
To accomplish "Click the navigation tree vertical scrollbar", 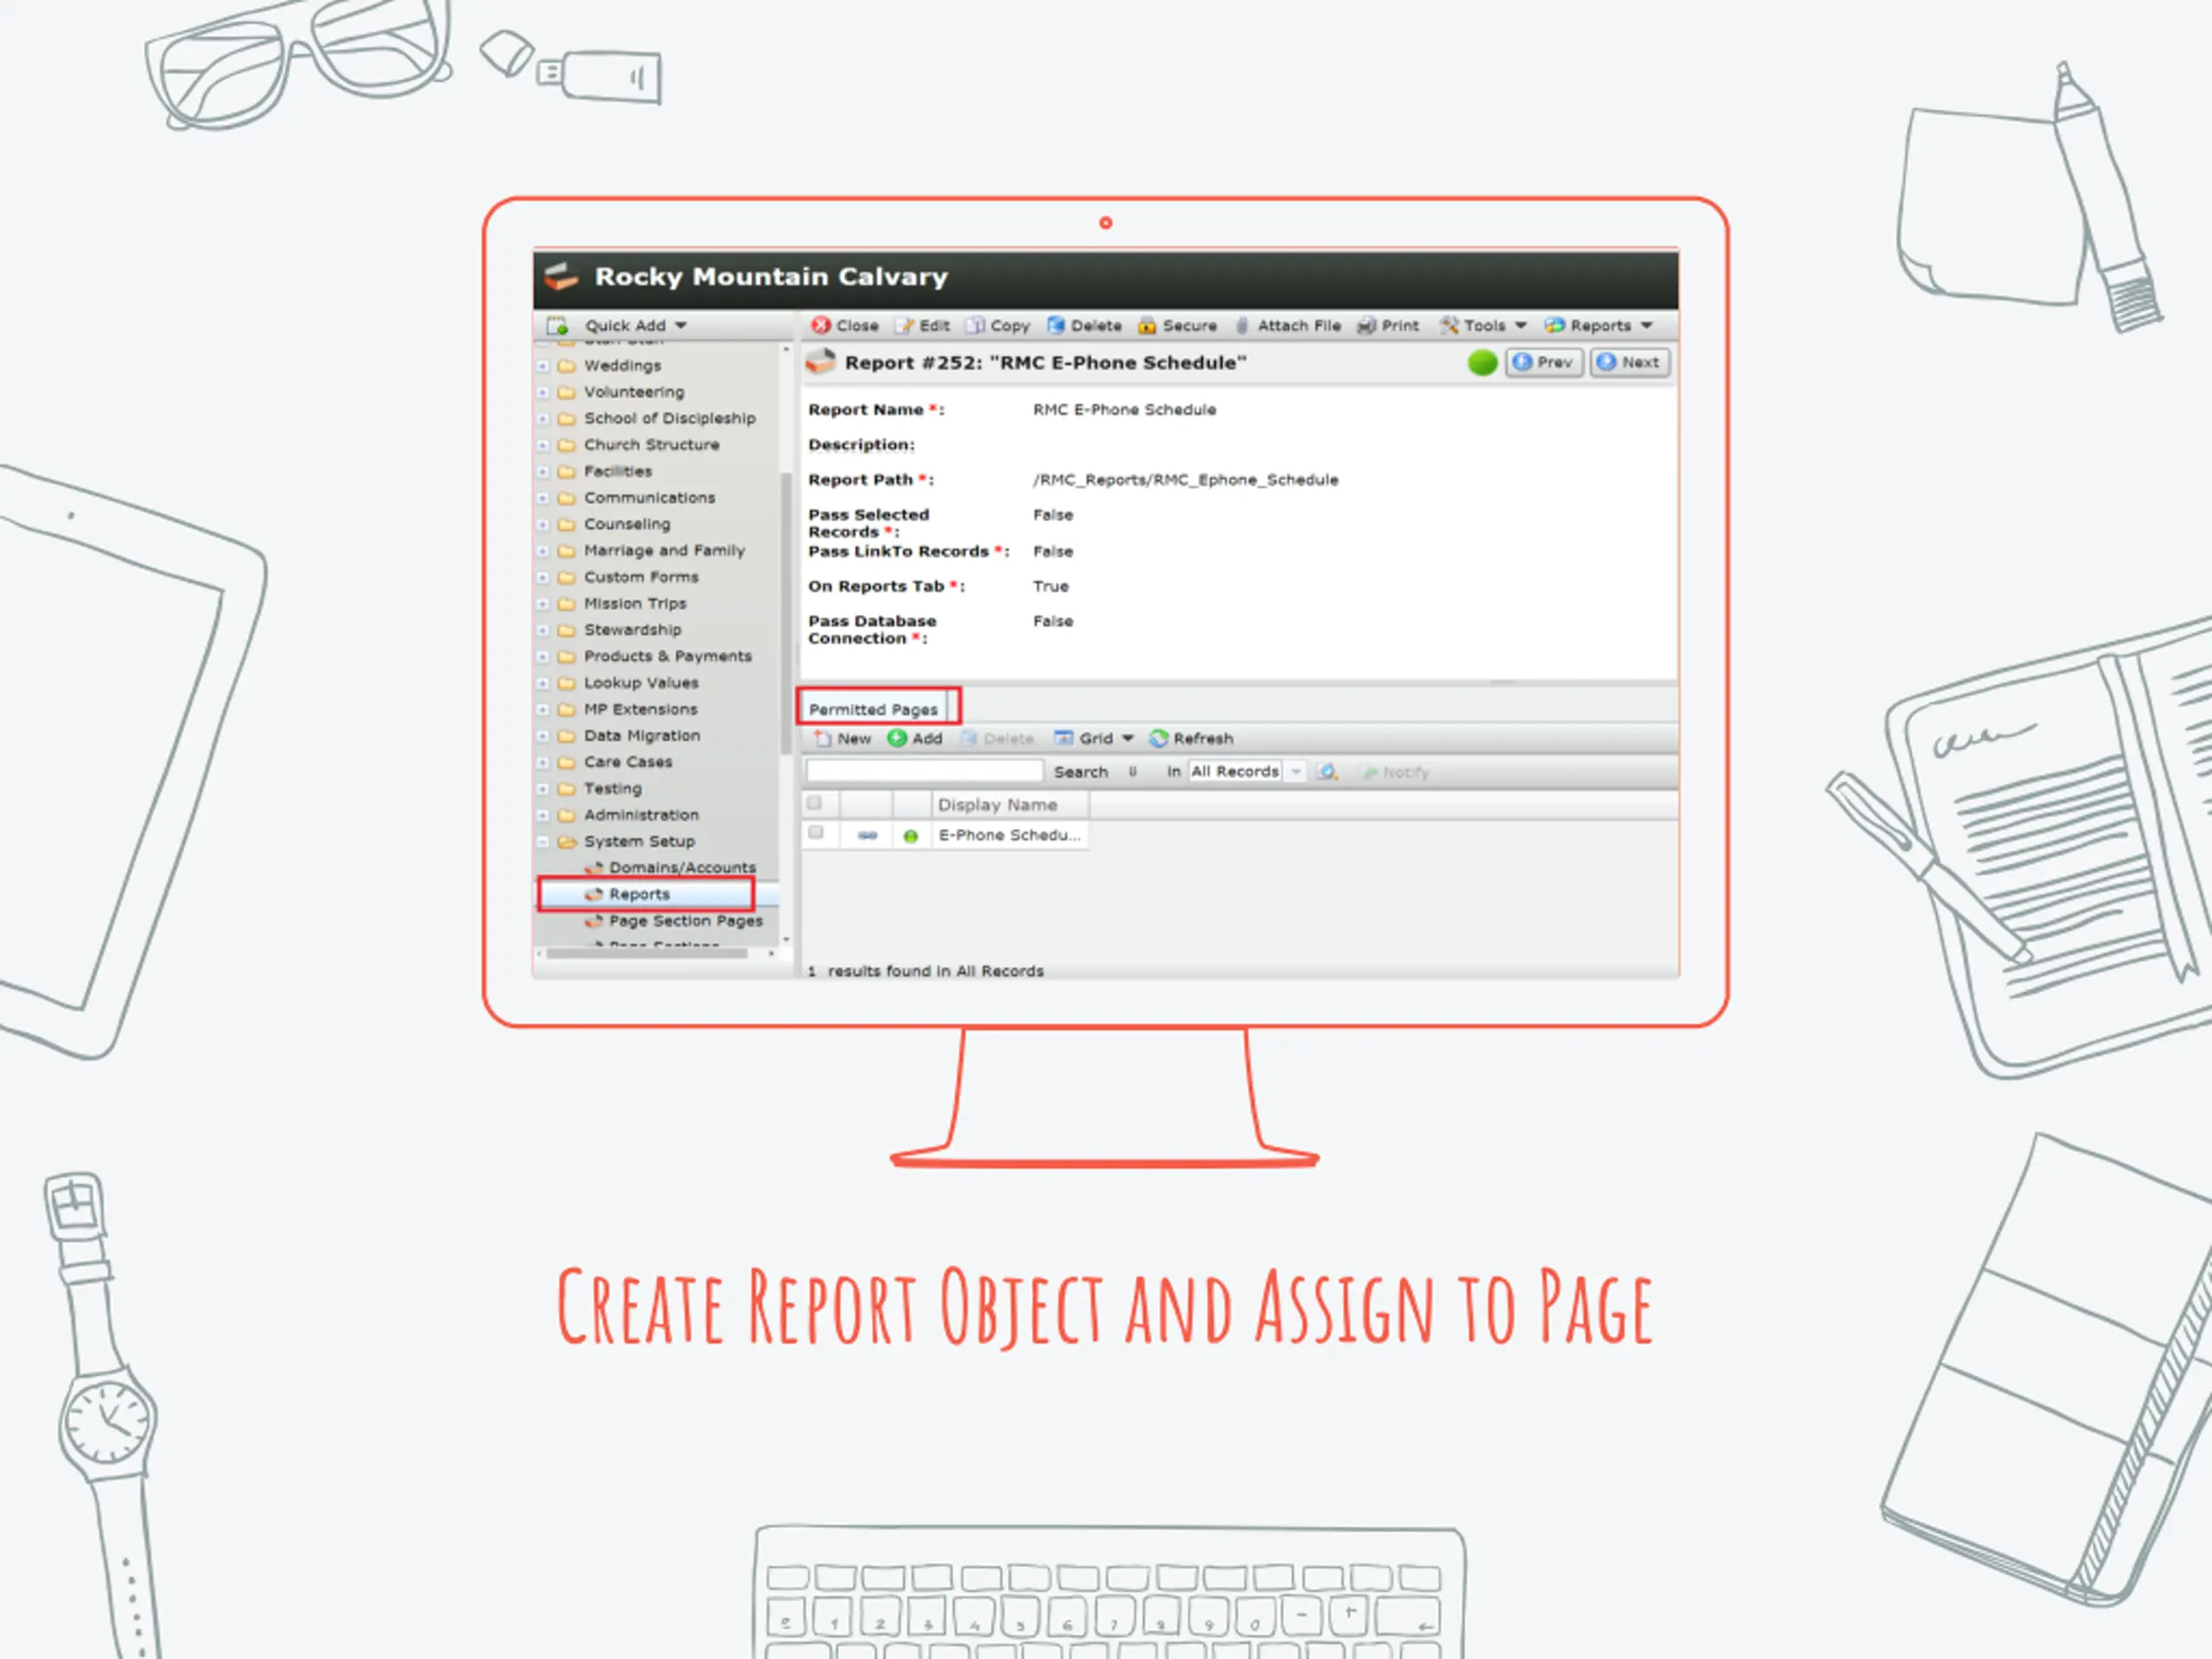I will pos(786,613).
